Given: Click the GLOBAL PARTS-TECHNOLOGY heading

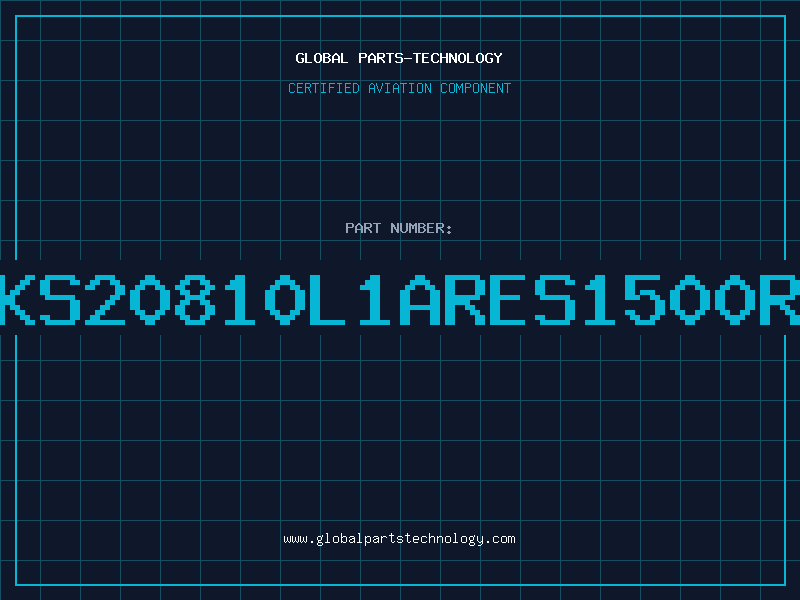Looking at the screenshot, I should (399, 58).
